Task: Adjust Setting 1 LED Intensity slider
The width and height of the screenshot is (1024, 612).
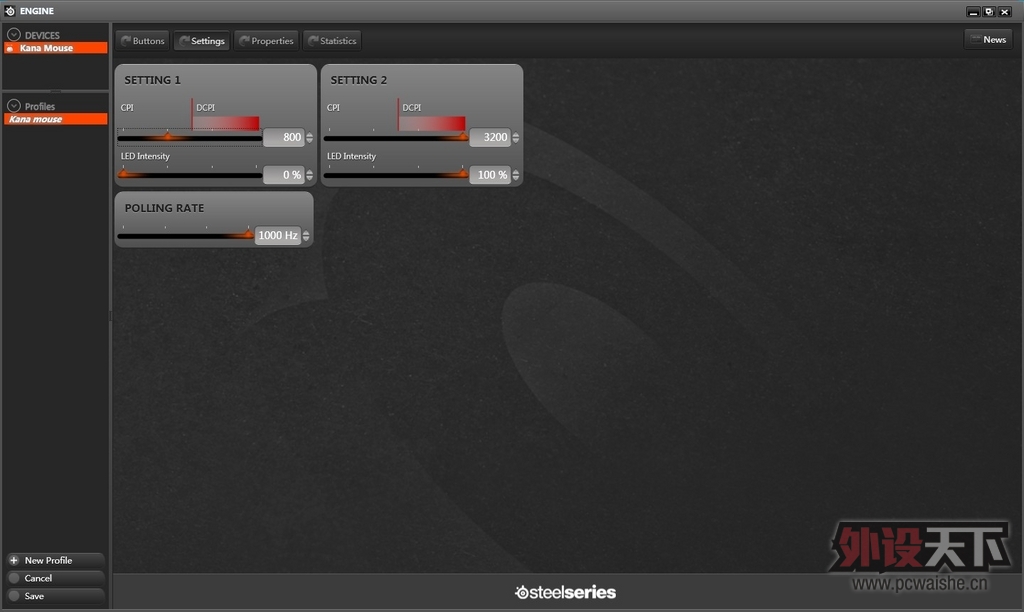Action: pyautogui.click(x=189, y=175)
